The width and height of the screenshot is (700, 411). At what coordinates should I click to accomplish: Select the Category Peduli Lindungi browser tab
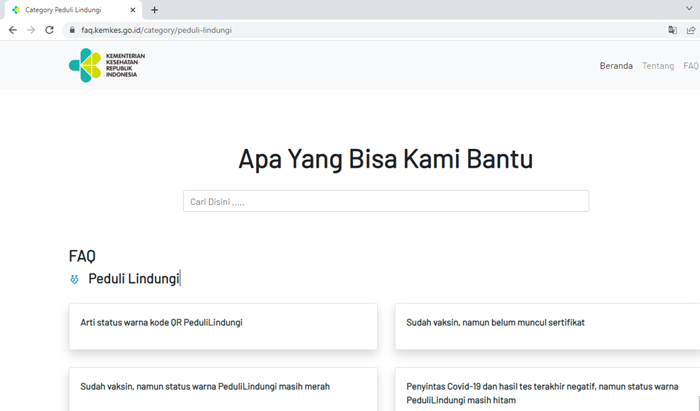[73, 10]
